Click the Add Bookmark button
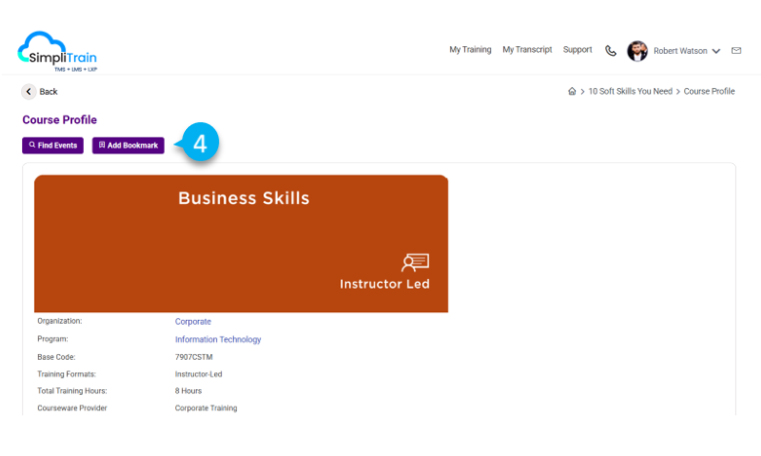Image resolution: width=761 pixels, height=456 pixels. point(128,145)
